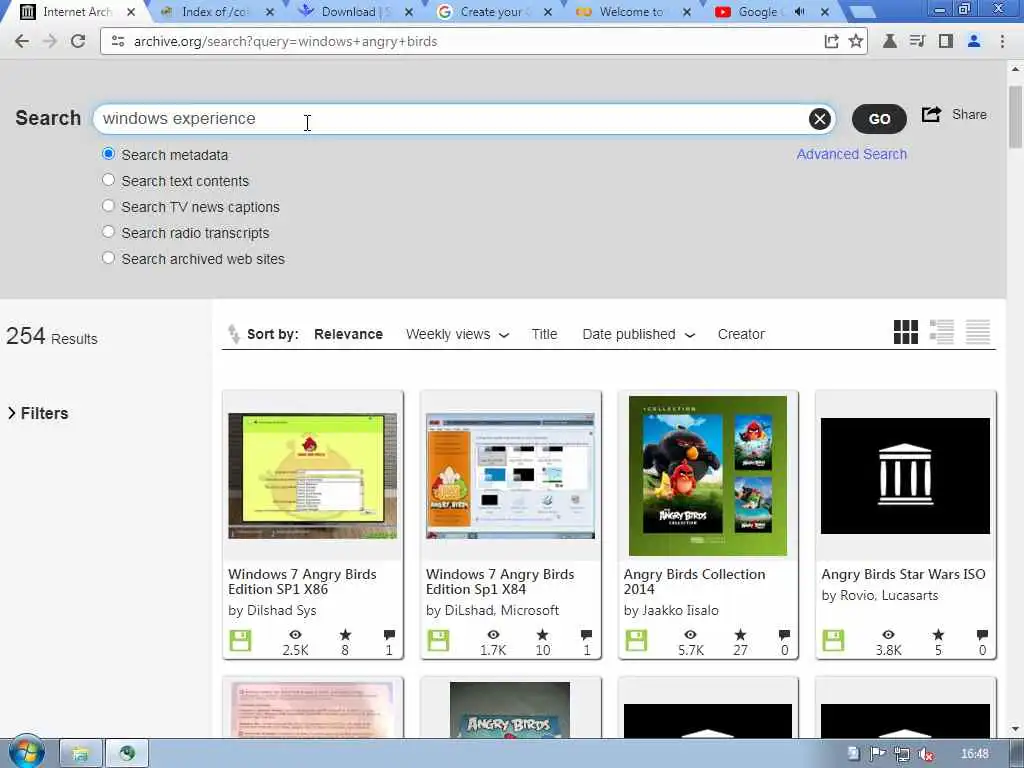Sort results by Relevance

pyautogui.click(x=348, y=334)
